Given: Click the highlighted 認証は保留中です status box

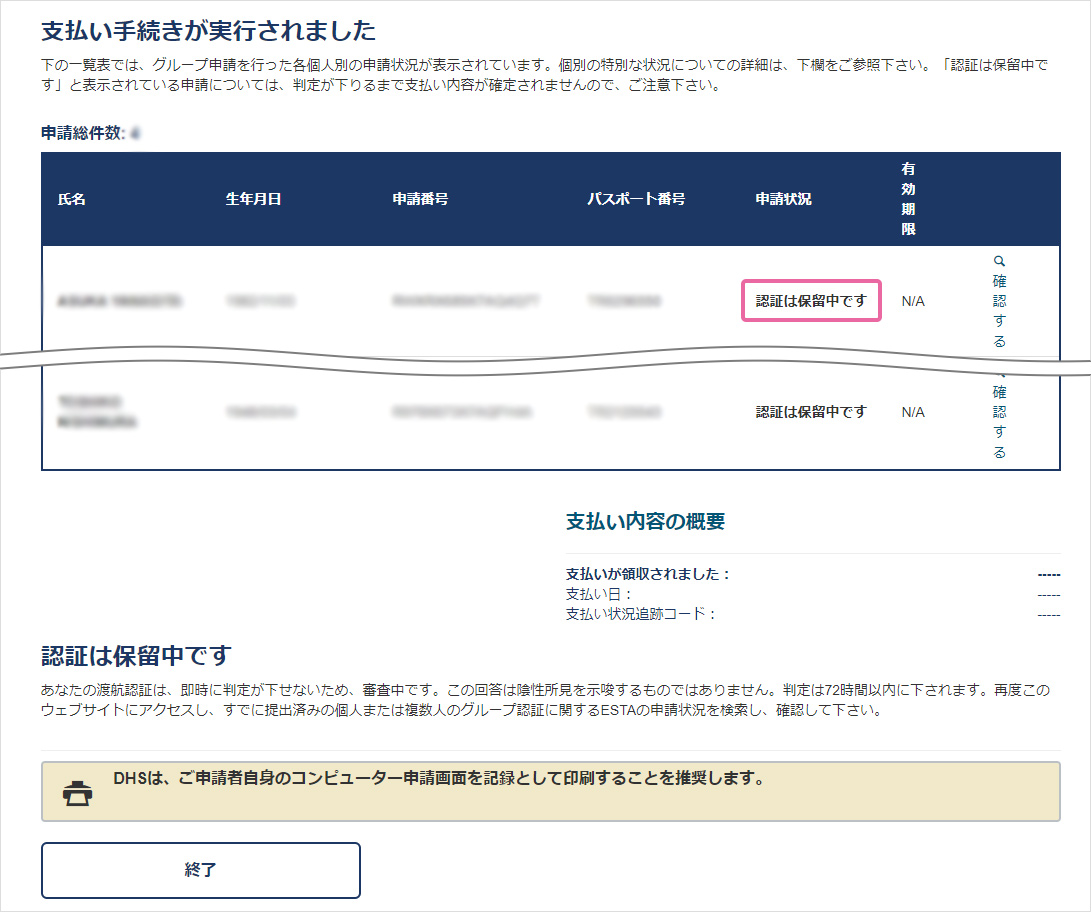Looking at the screenshot, I should pyautogui.click(x=811, y=300).
